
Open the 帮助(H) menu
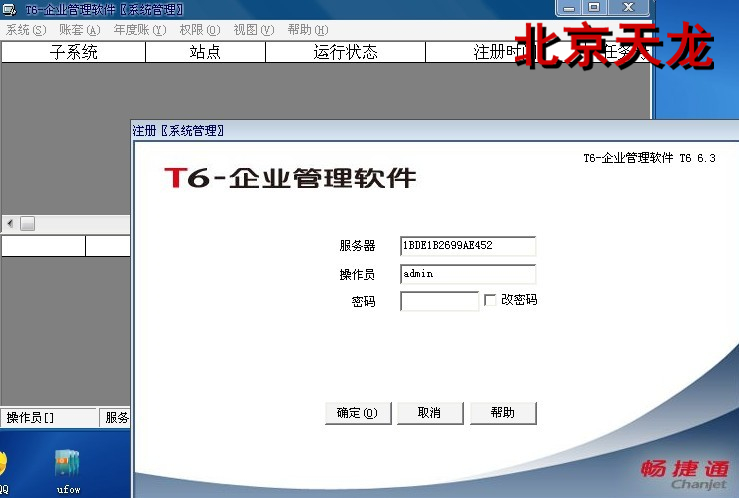point(308,30)
